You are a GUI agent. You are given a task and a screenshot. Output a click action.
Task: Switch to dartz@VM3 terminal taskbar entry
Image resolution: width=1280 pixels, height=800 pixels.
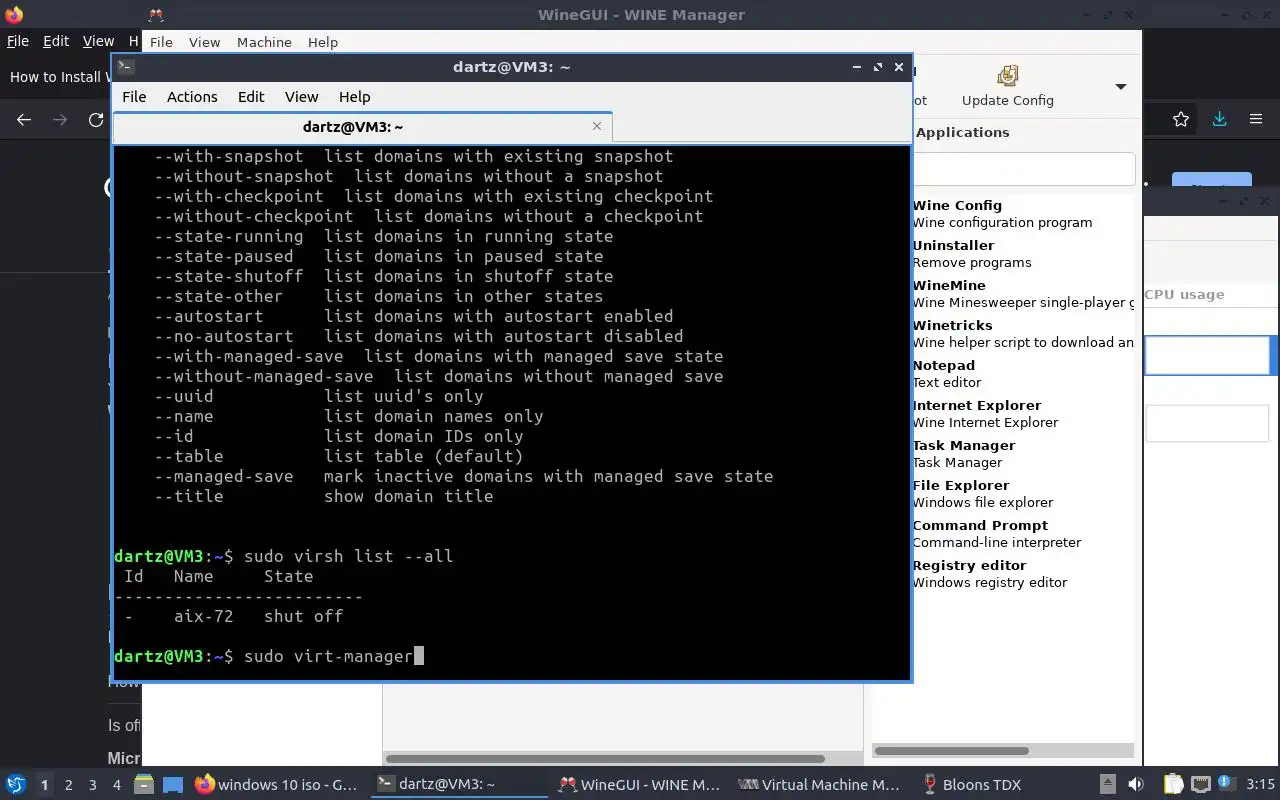click(458, 785)
